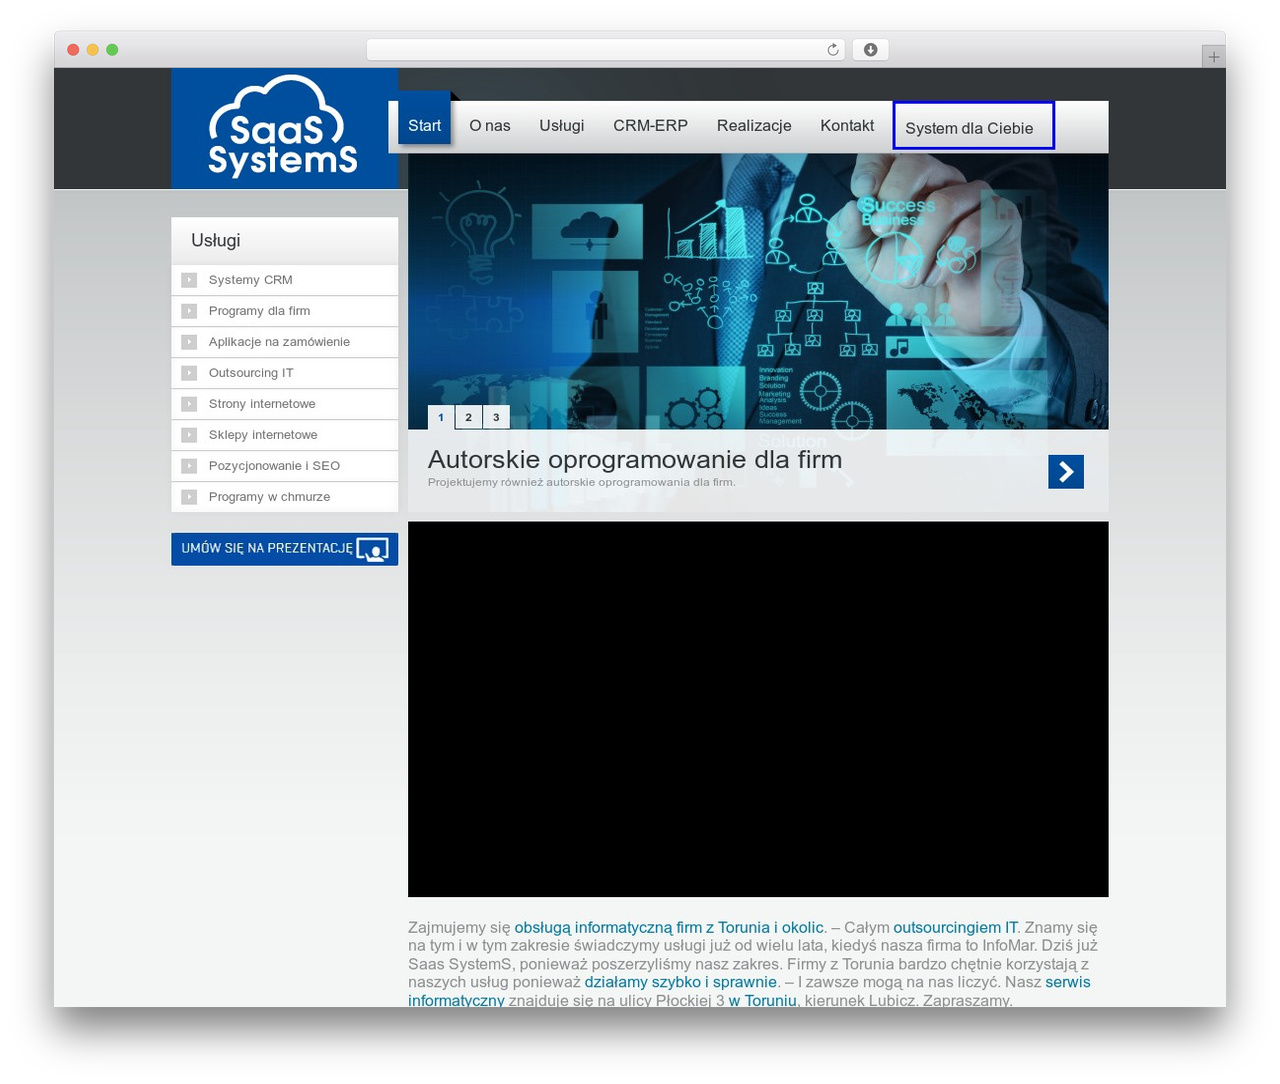The height and width of the screenshot is (1084, 1280).
Task: Go to the O nas page
Action: 490,125
